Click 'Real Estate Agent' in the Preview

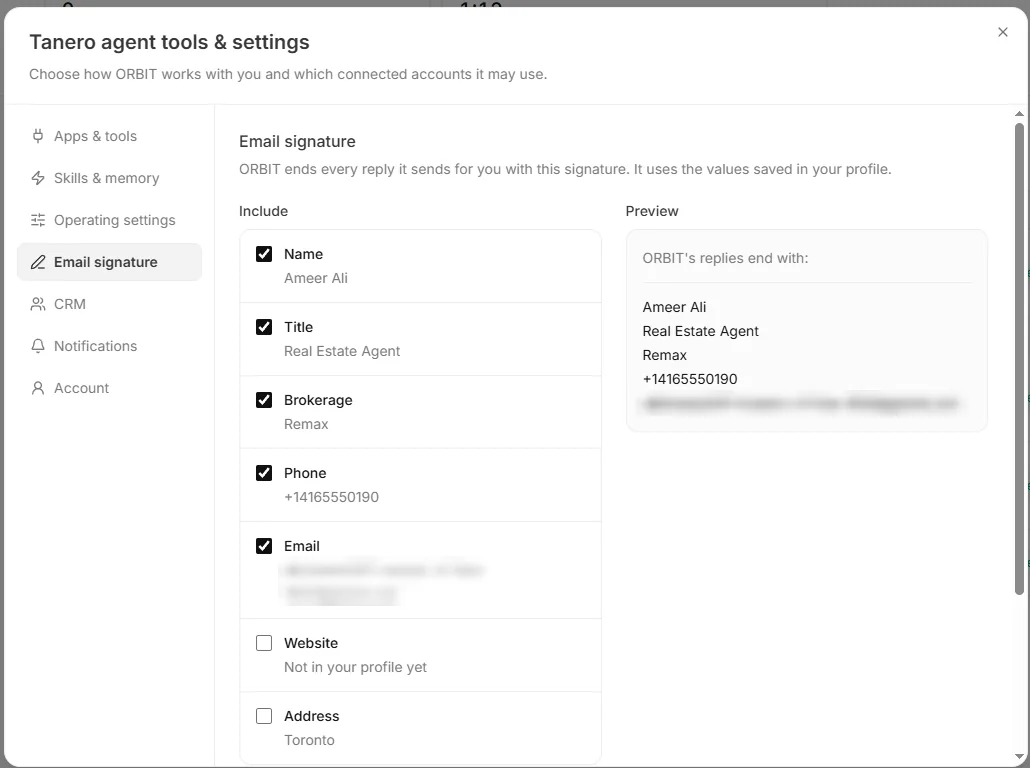tap(700, 332)
